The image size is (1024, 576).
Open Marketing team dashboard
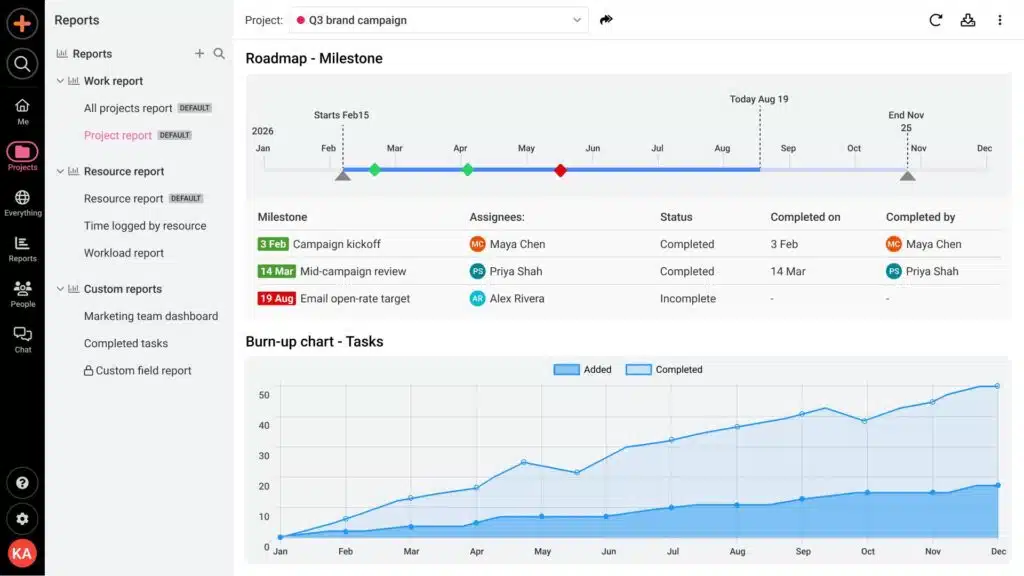coord(151,316)
